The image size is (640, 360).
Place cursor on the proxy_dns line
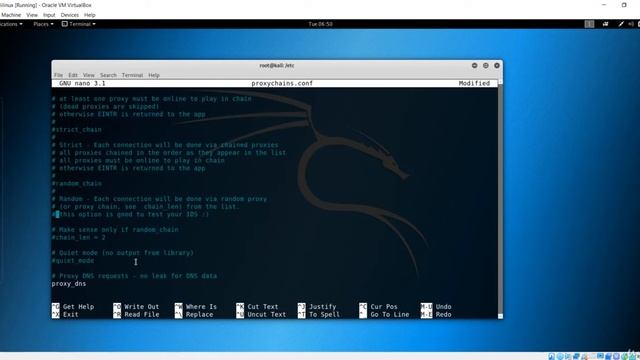(x=69, y=284)
